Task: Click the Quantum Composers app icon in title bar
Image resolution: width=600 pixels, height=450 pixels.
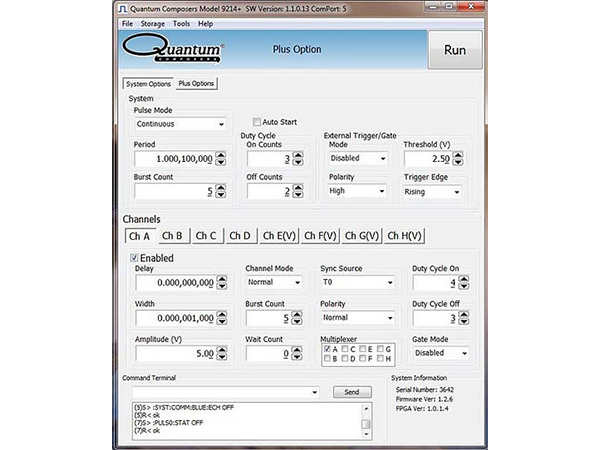Action: [123, 8]
